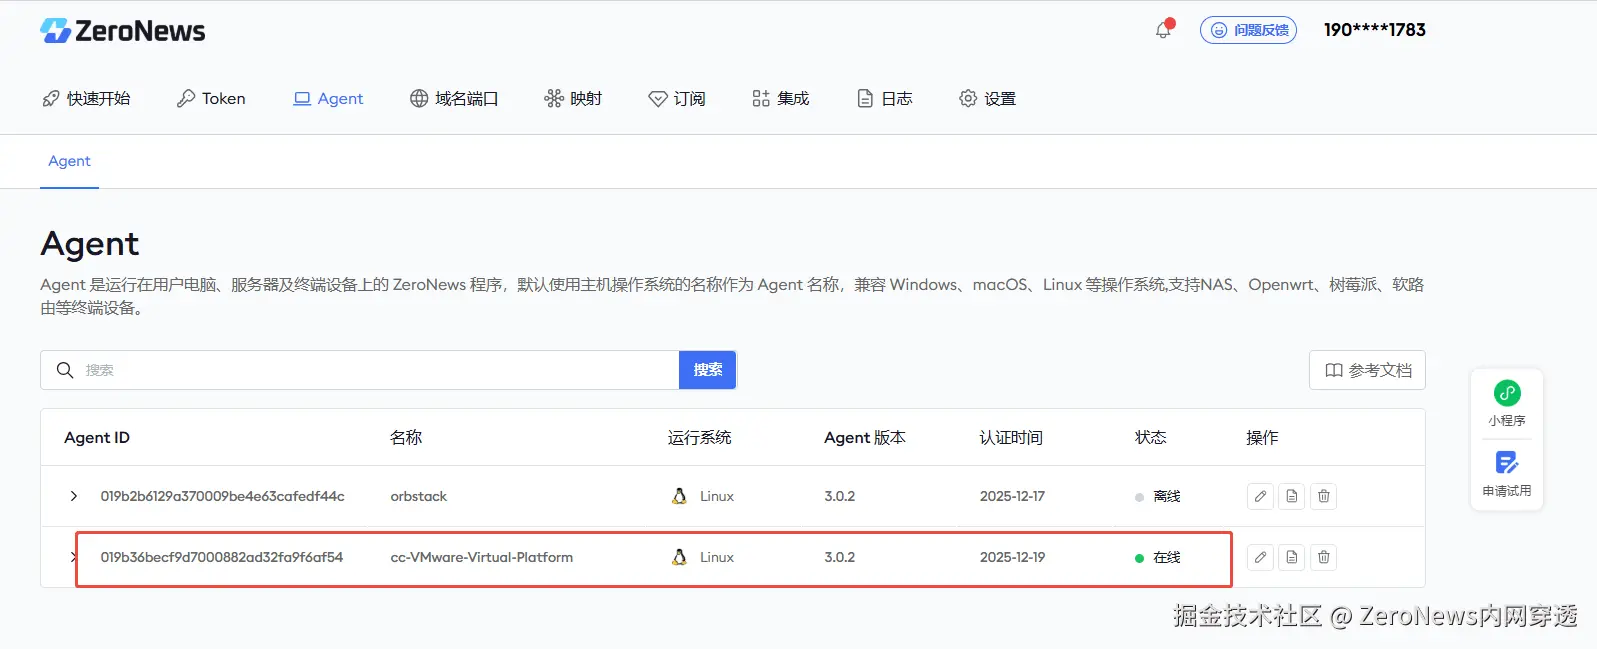Open 快速开始 nav item
This screenshot has width=1597, height=649.
coord(86,98)
